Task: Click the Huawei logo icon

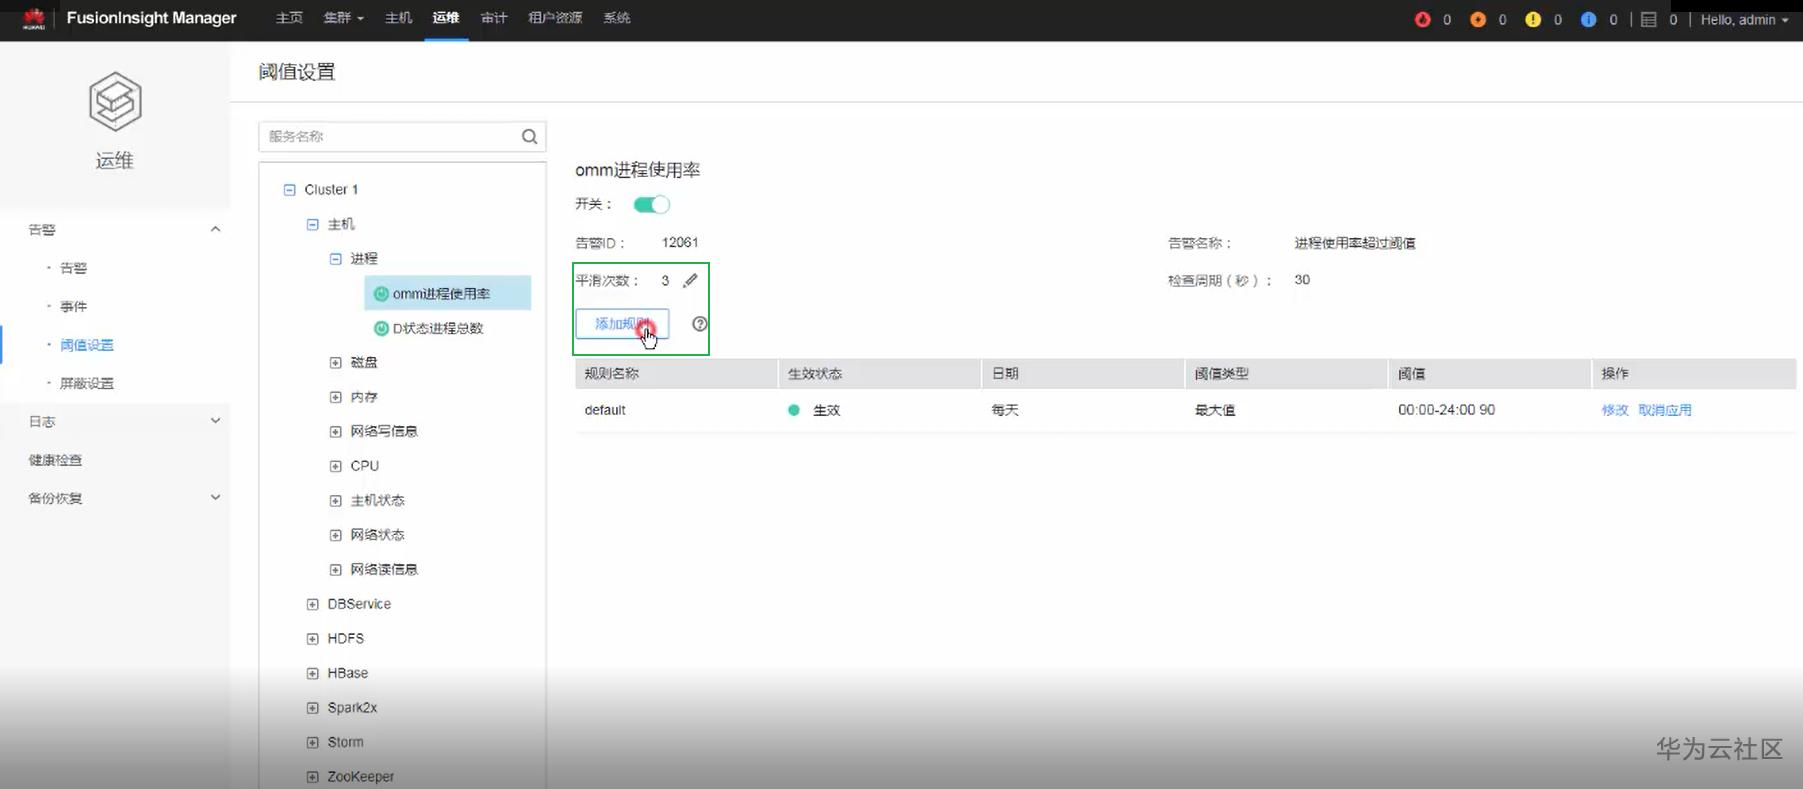Action: coord(34,18)
